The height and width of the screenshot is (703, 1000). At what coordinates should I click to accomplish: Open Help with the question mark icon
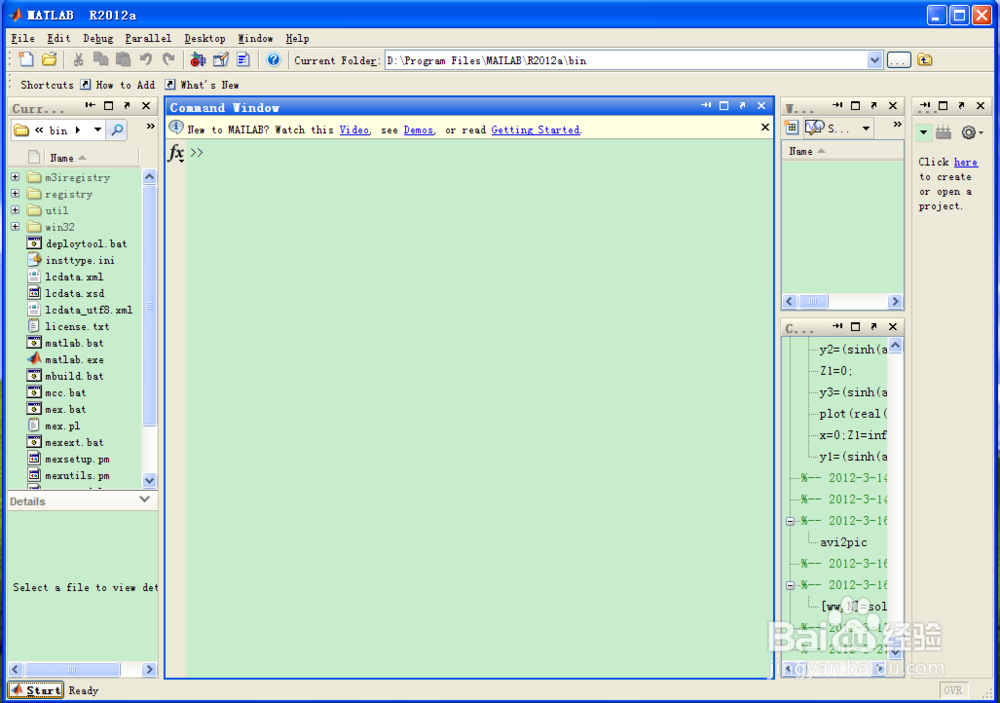[273, 59]
